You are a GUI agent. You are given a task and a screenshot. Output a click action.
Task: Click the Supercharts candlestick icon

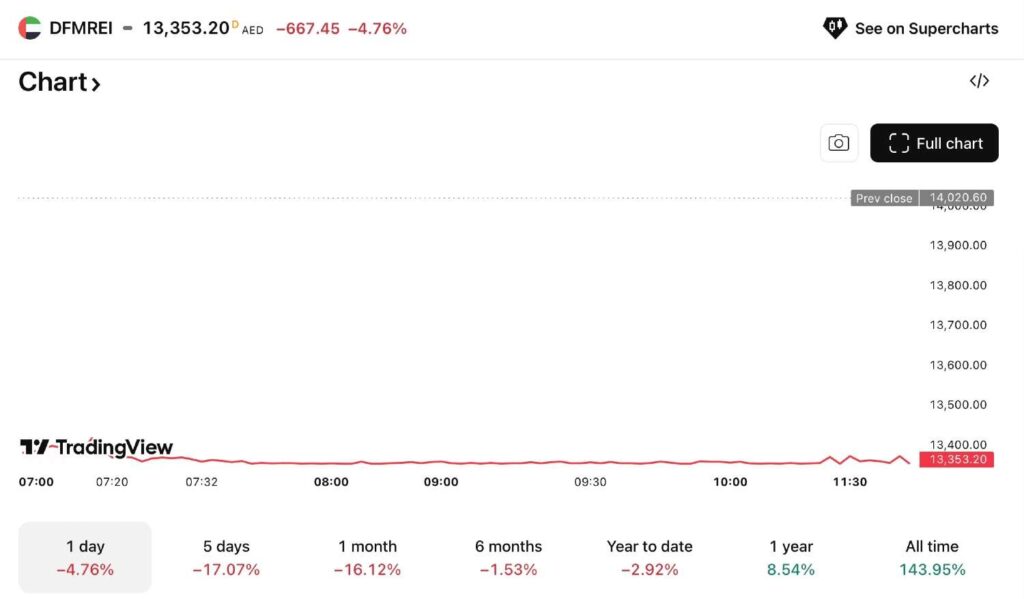tap(834, 28)
